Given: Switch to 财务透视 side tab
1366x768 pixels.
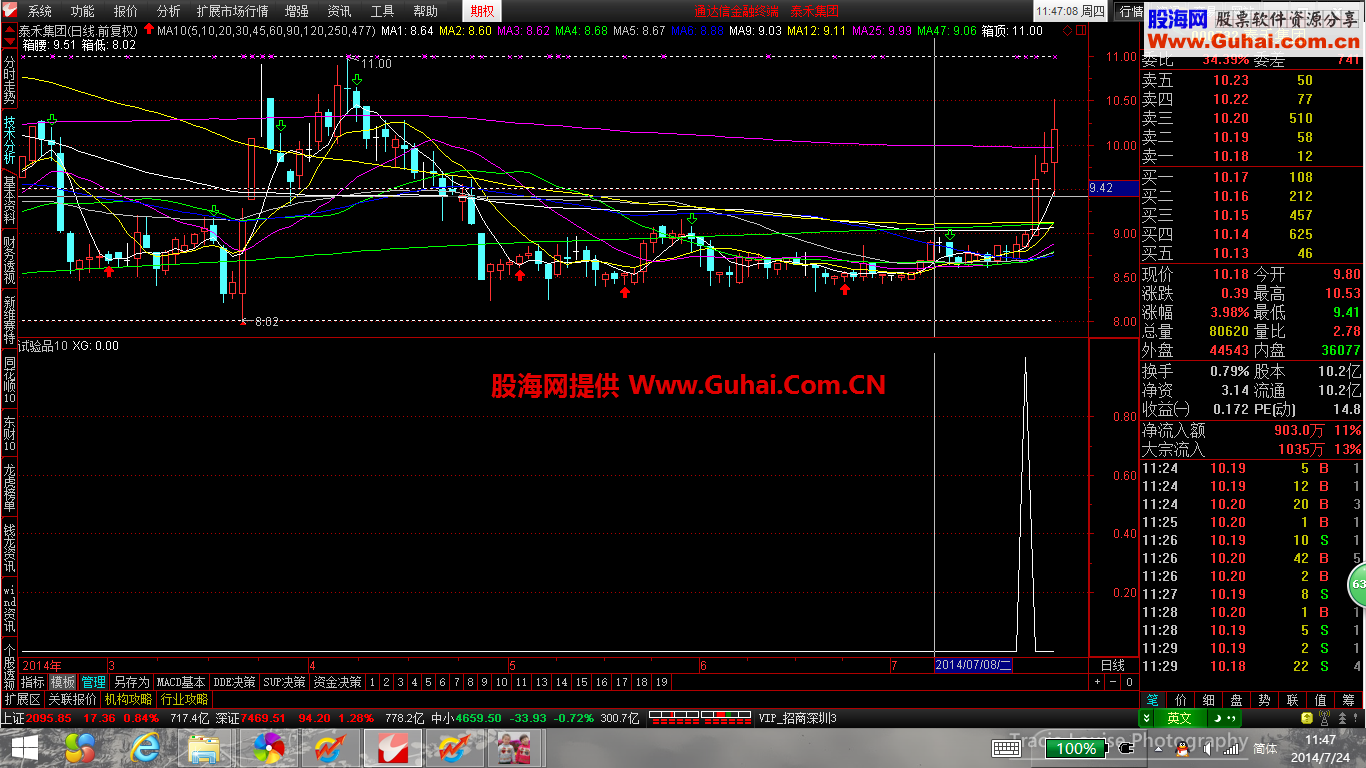Looking at the screenshot, I should [9, 260].
